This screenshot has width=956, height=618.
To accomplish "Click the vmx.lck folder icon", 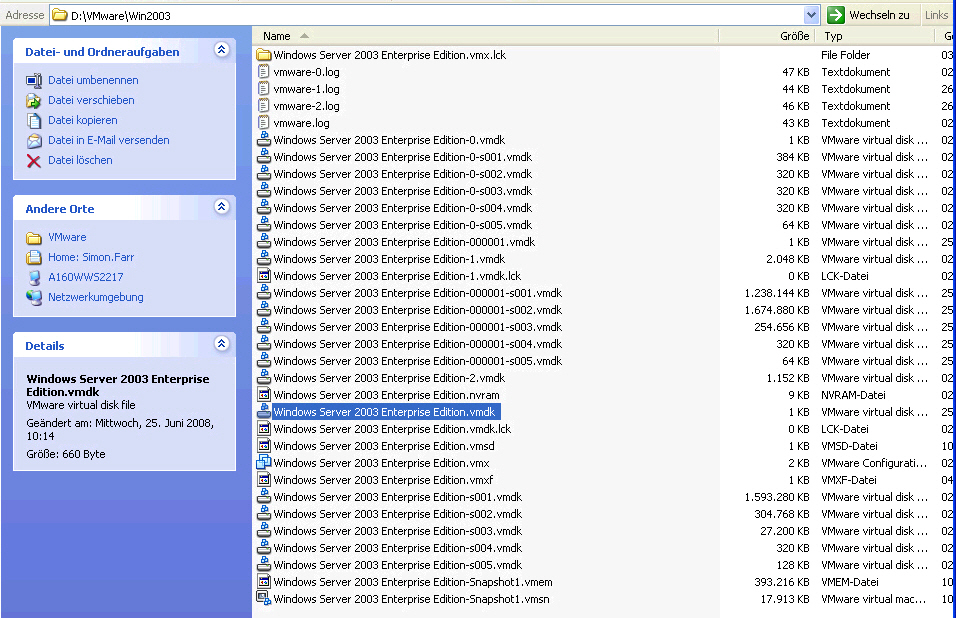I will (264, 55).
